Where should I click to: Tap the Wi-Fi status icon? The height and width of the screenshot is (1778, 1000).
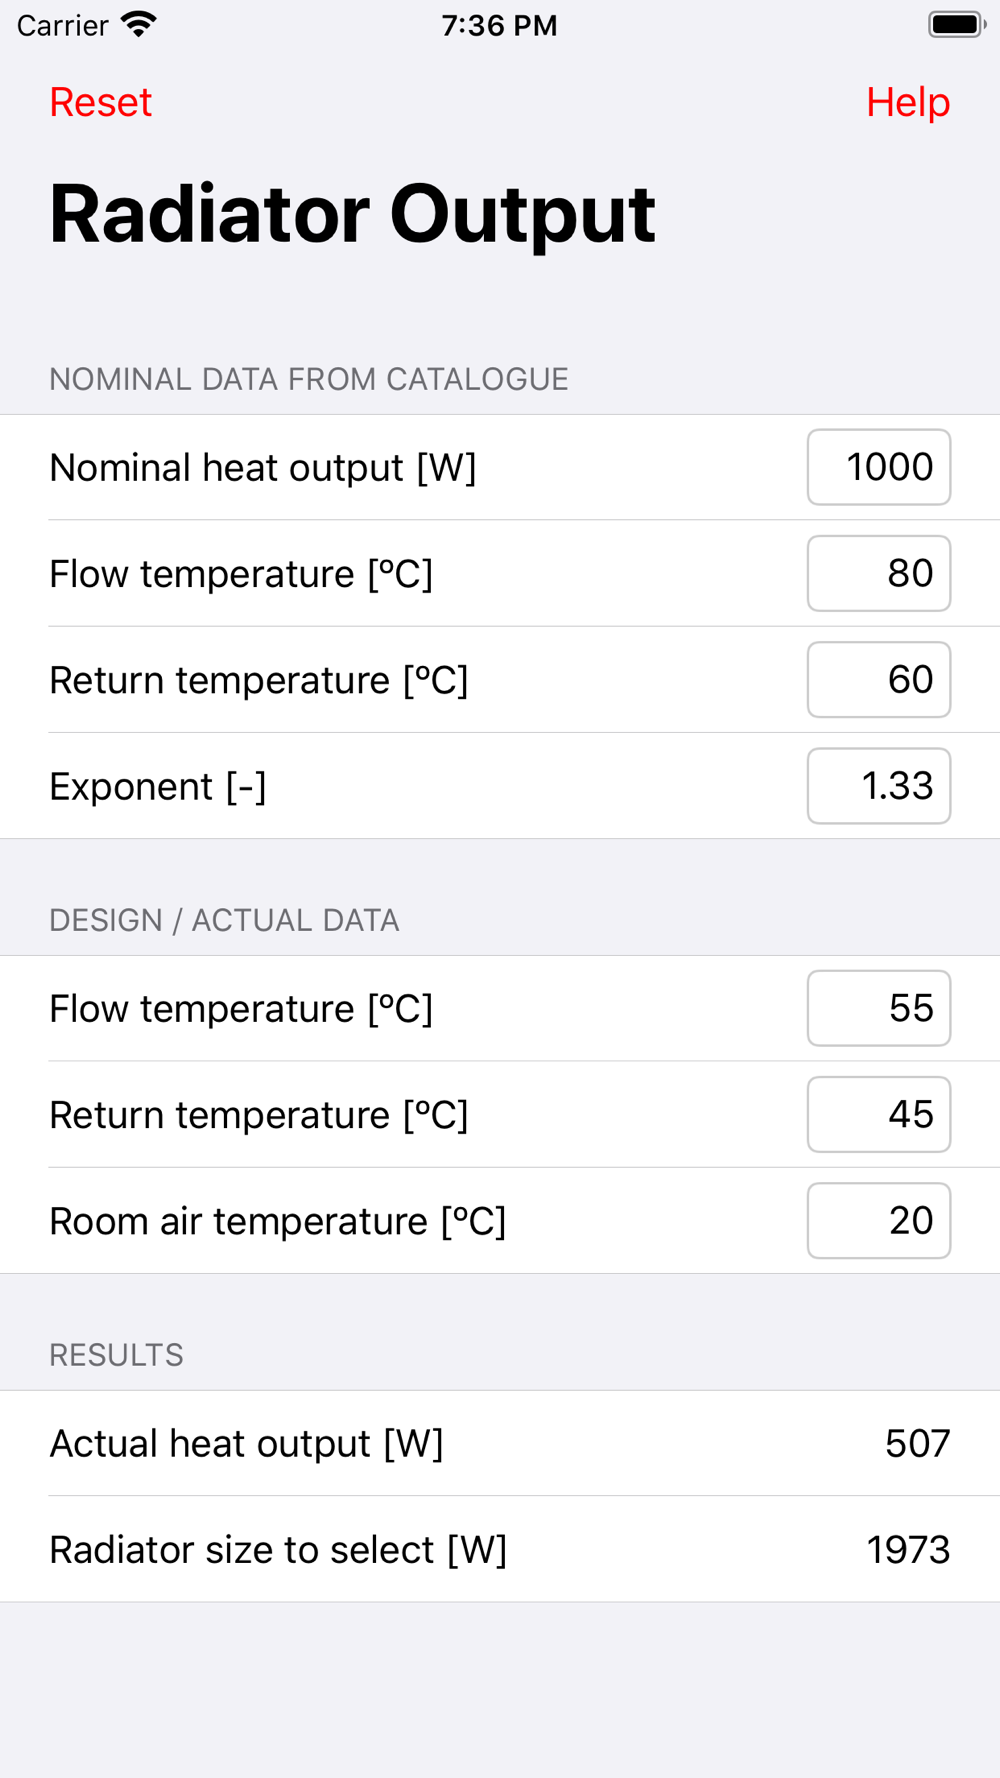[x=138, y=25]
